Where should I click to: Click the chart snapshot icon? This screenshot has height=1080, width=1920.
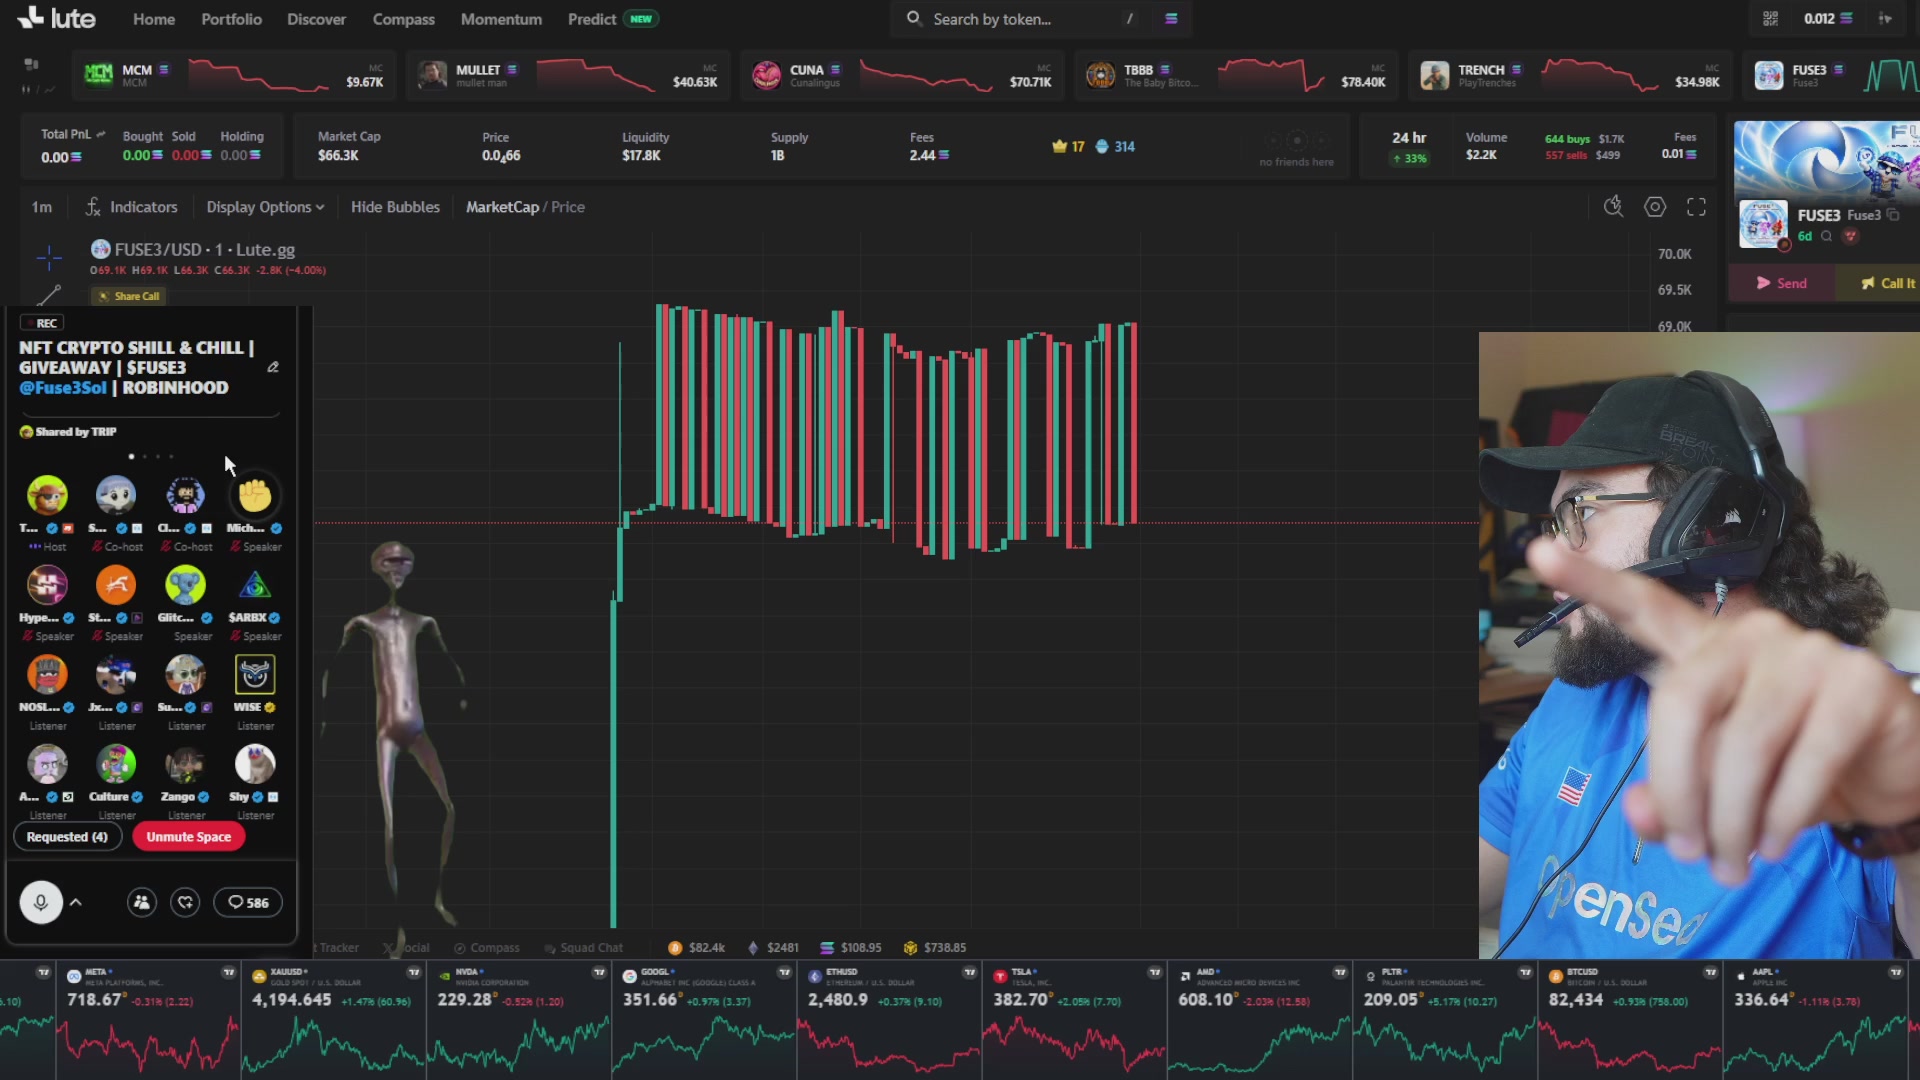pyautogui.click(x=1613, y=207)
